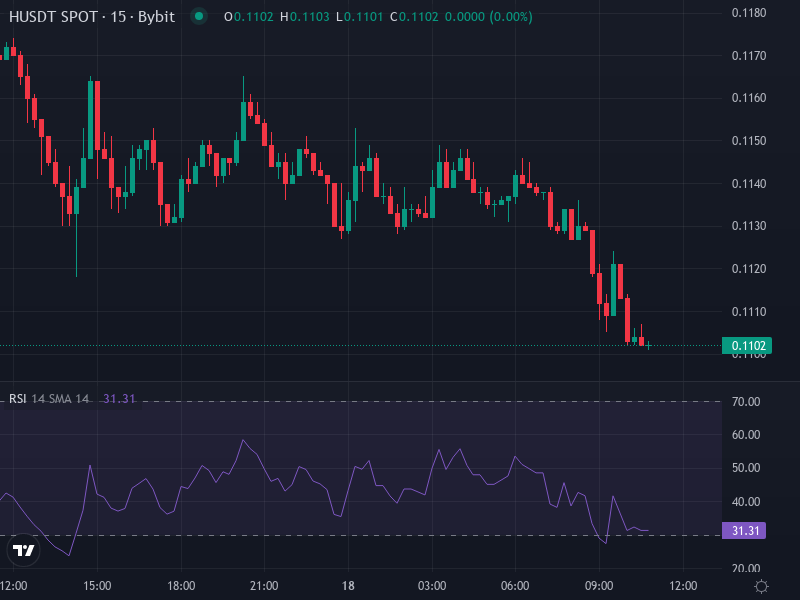Click the current price tag 0.1102

click(x=748, y=344)
